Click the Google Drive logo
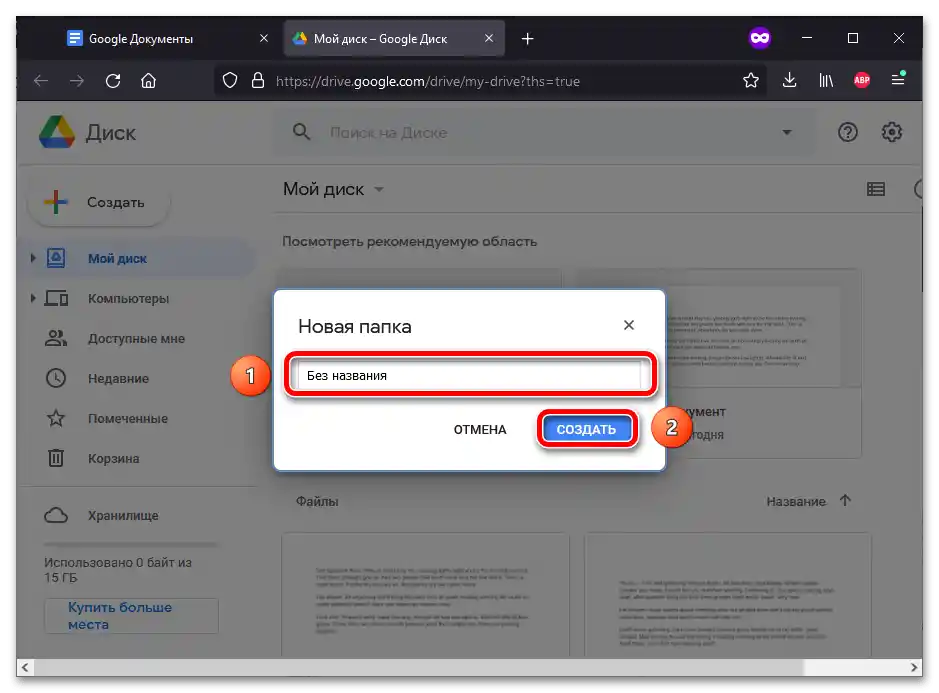The image size is (939, 693). [57, 132]
